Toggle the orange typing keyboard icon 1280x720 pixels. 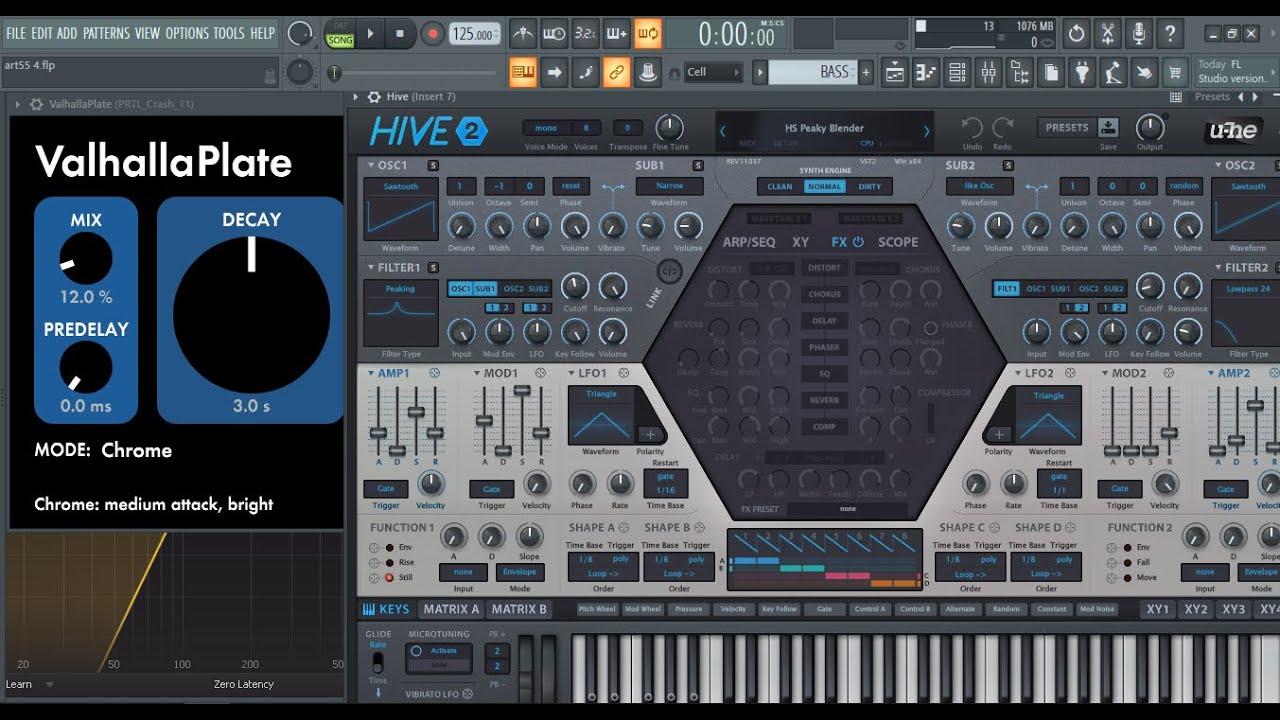click(523, 72)
